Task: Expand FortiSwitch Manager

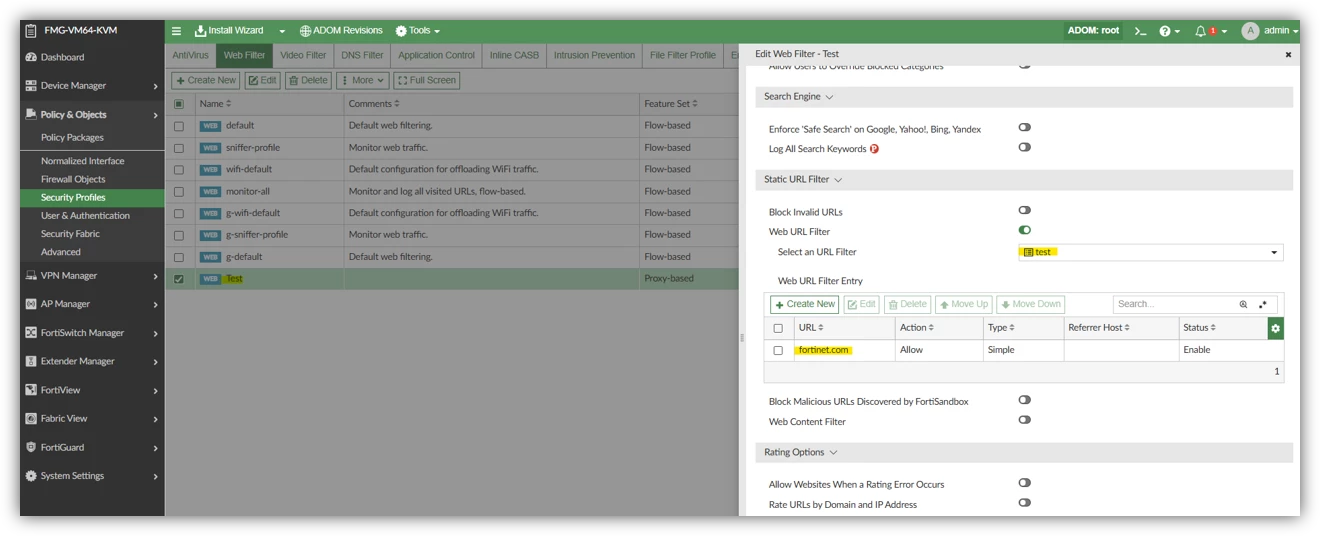Action: pyautogui.click(x=92, y=333)
